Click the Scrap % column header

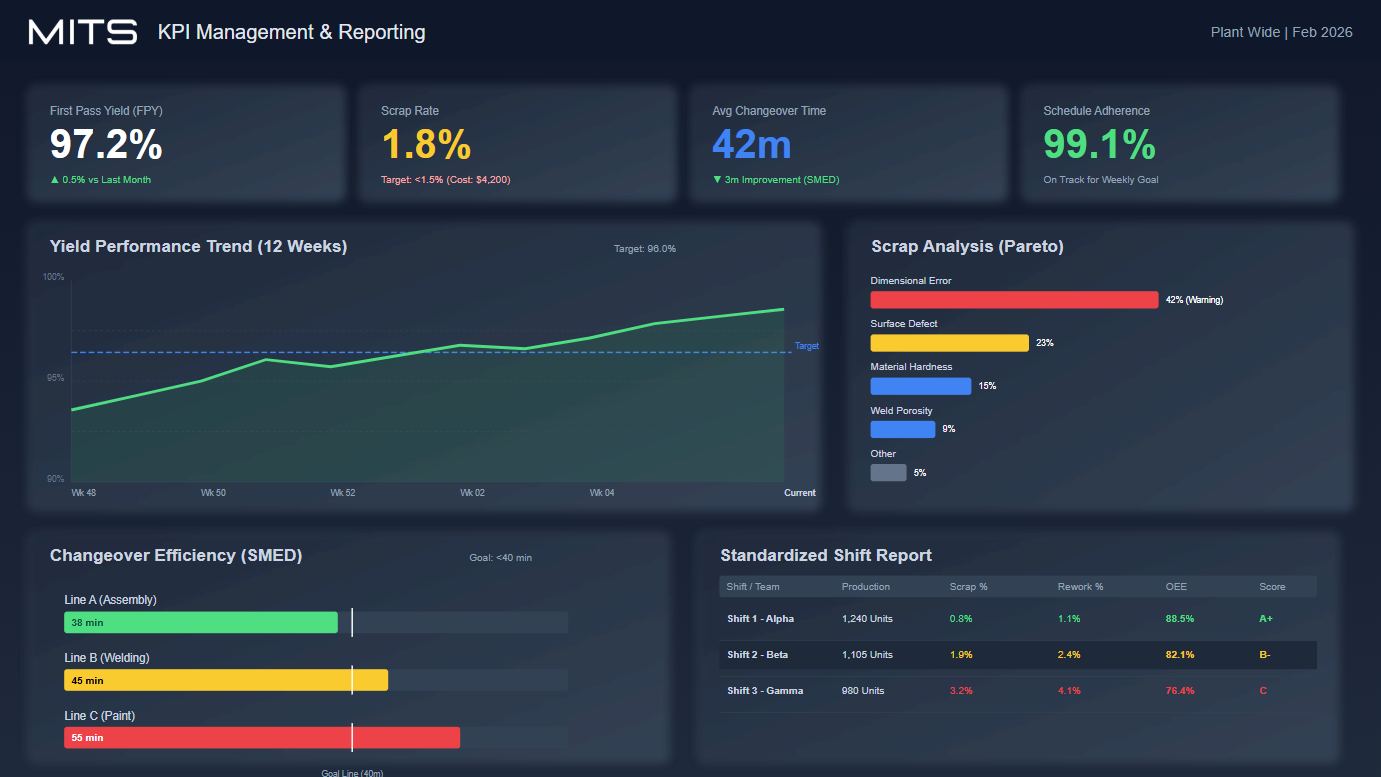pos(968,587)
